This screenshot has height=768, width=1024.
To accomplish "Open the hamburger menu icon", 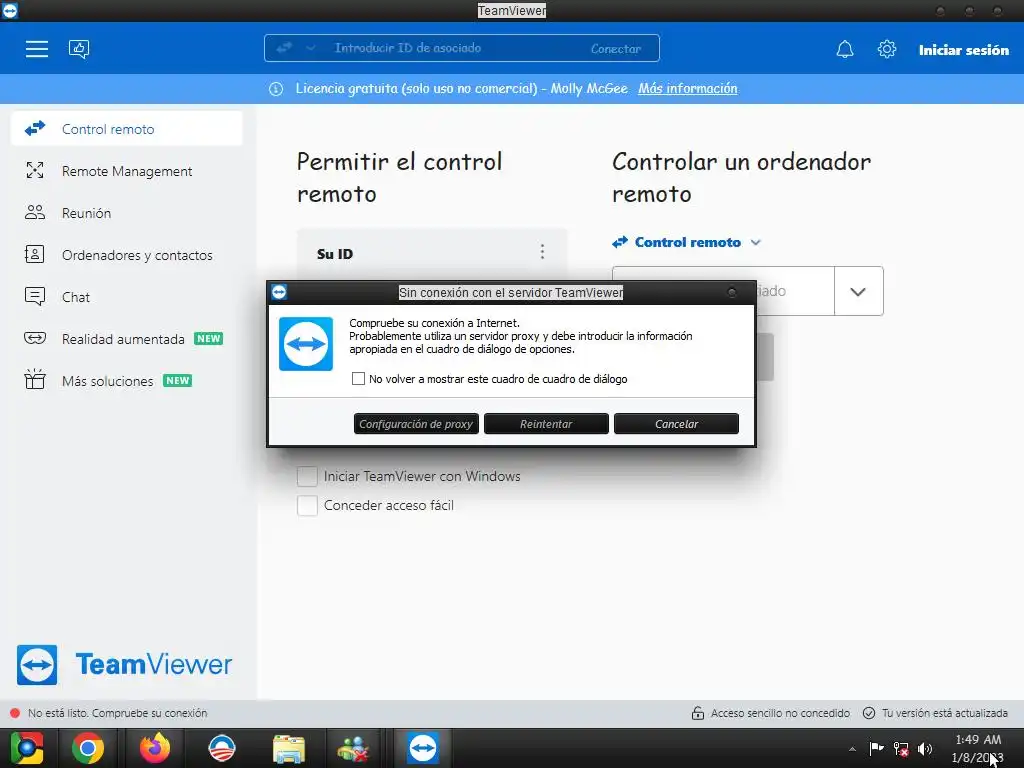I will (x=37, y=49).
